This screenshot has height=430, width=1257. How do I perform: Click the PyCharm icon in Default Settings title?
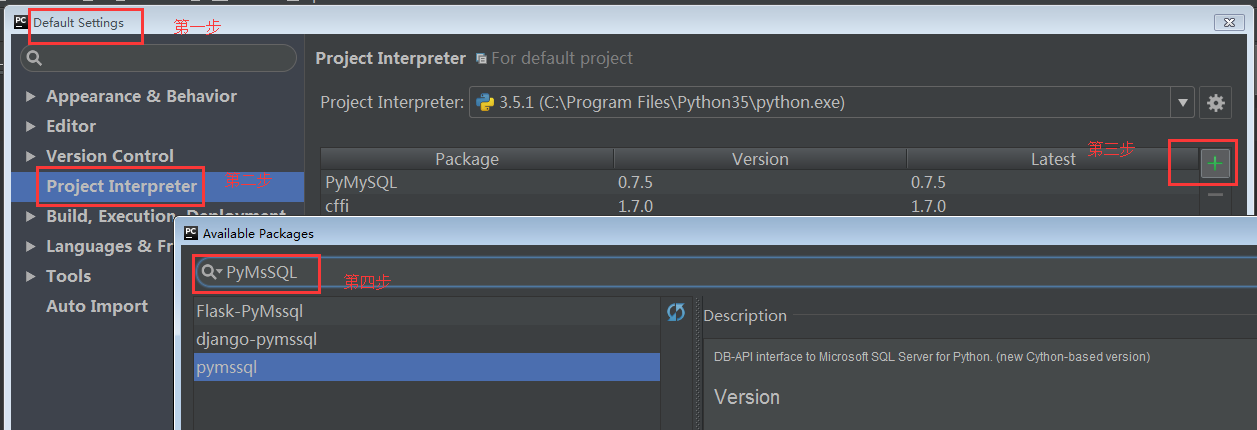click(x=21, y=22)
